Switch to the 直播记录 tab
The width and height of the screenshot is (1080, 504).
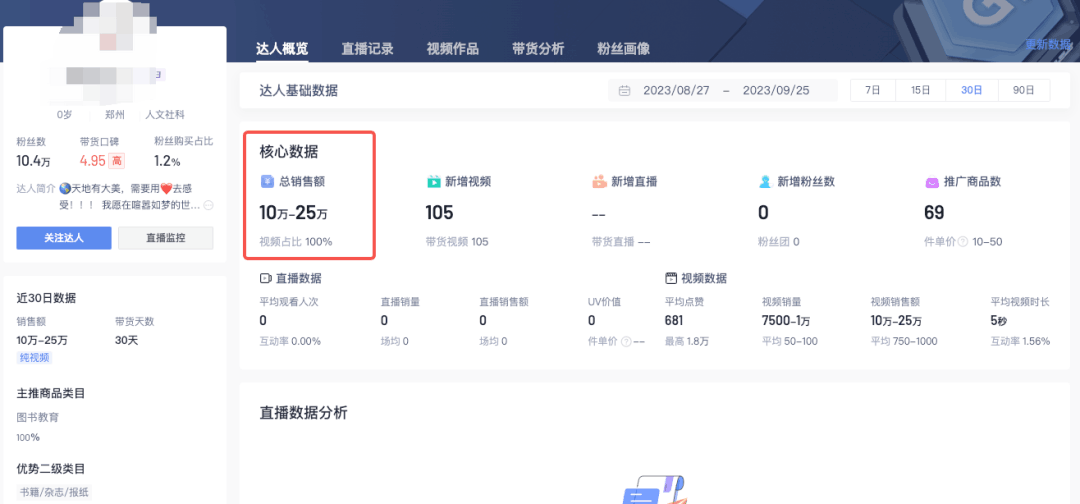pos(367,49)
